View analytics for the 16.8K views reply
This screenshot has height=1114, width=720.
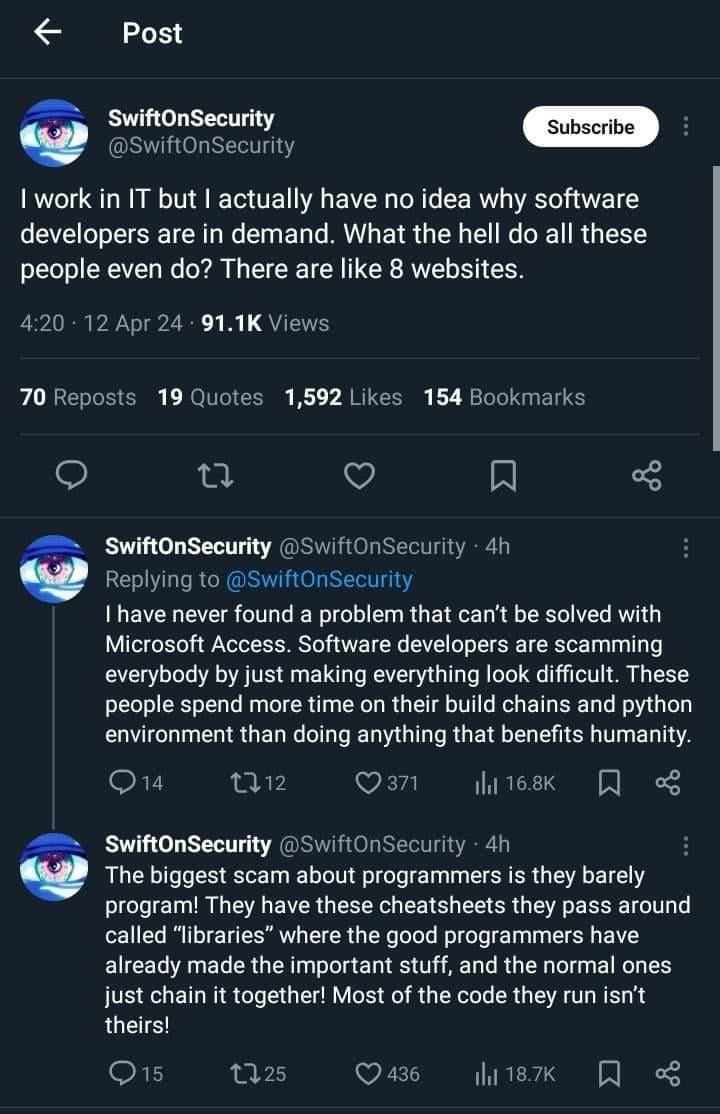485,783
